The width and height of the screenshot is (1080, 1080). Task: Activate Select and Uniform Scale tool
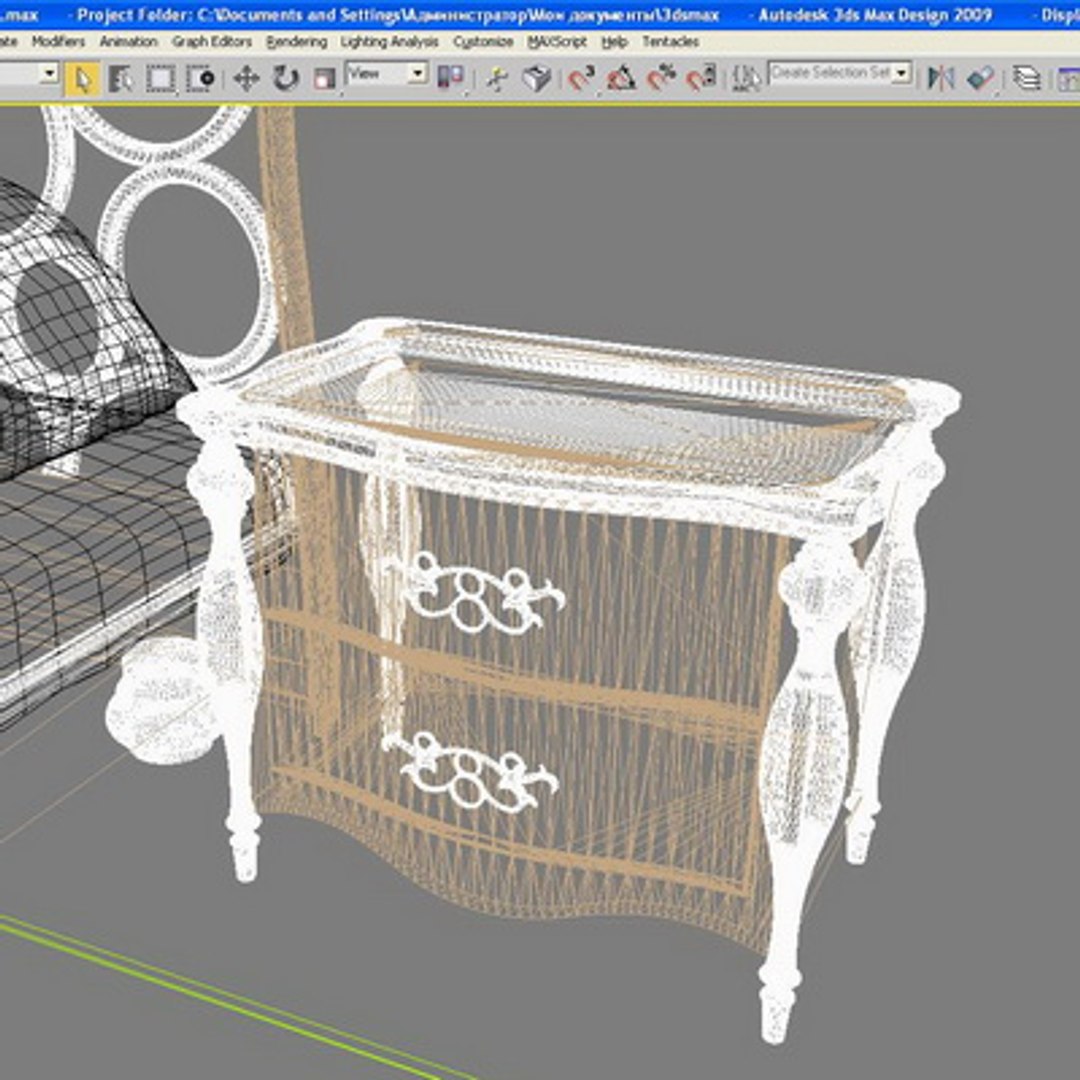point(324,79)
